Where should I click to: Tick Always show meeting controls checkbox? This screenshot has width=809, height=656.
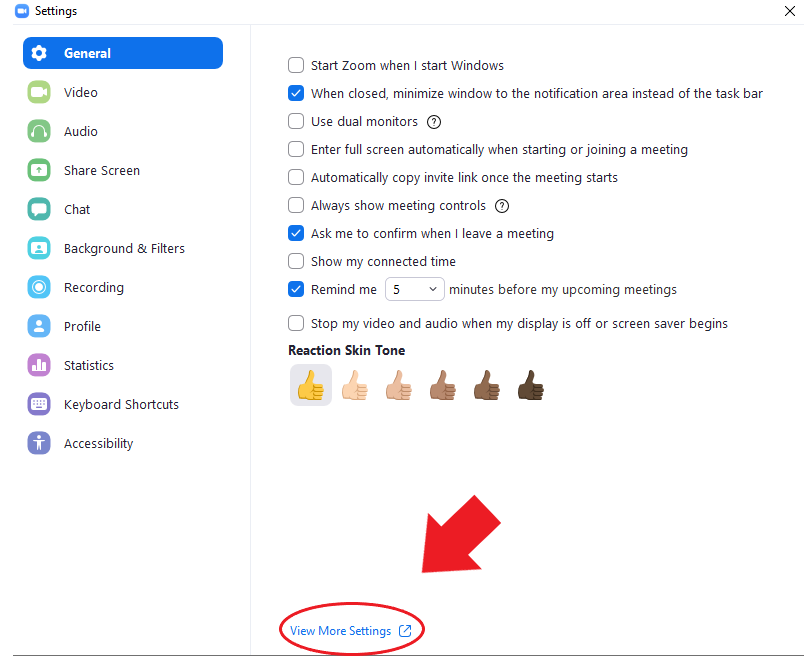296,205
